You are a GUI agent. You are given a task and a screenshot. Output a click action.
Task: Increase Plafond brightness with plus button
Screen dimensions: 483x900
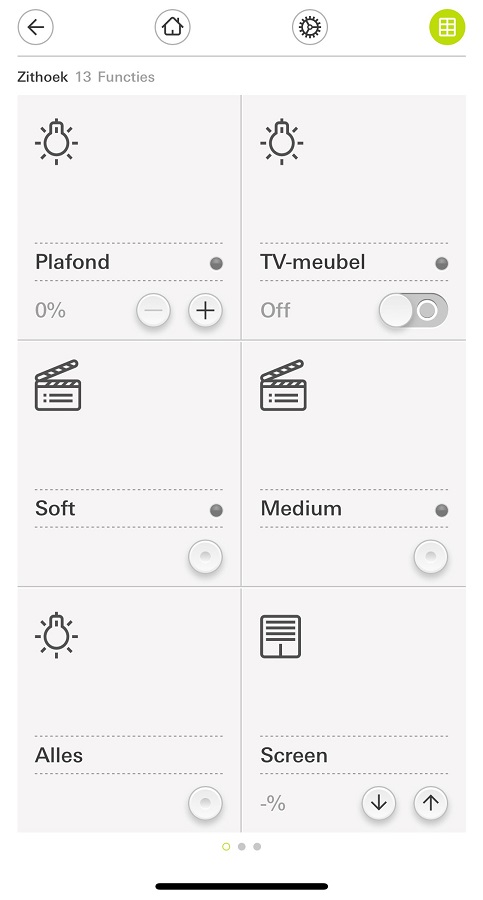tap(205, 311)
